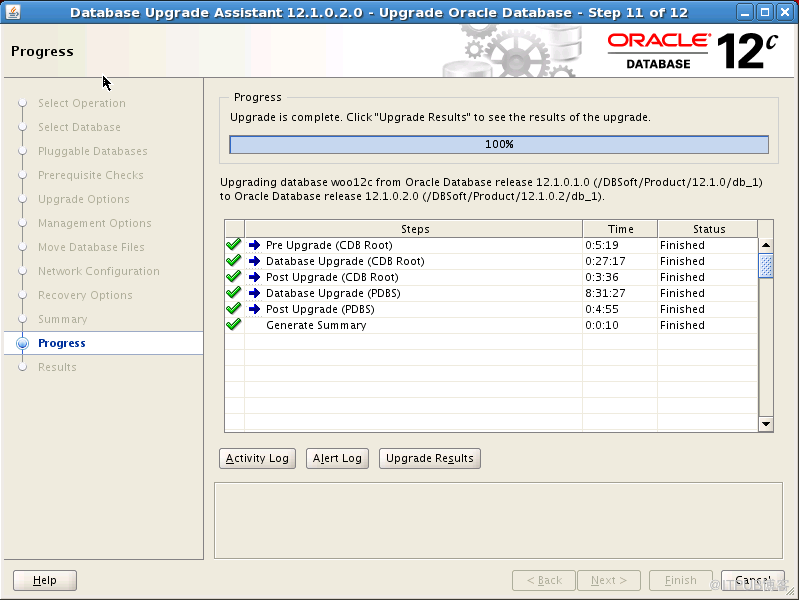Open the Help button

tap(45, 580)
